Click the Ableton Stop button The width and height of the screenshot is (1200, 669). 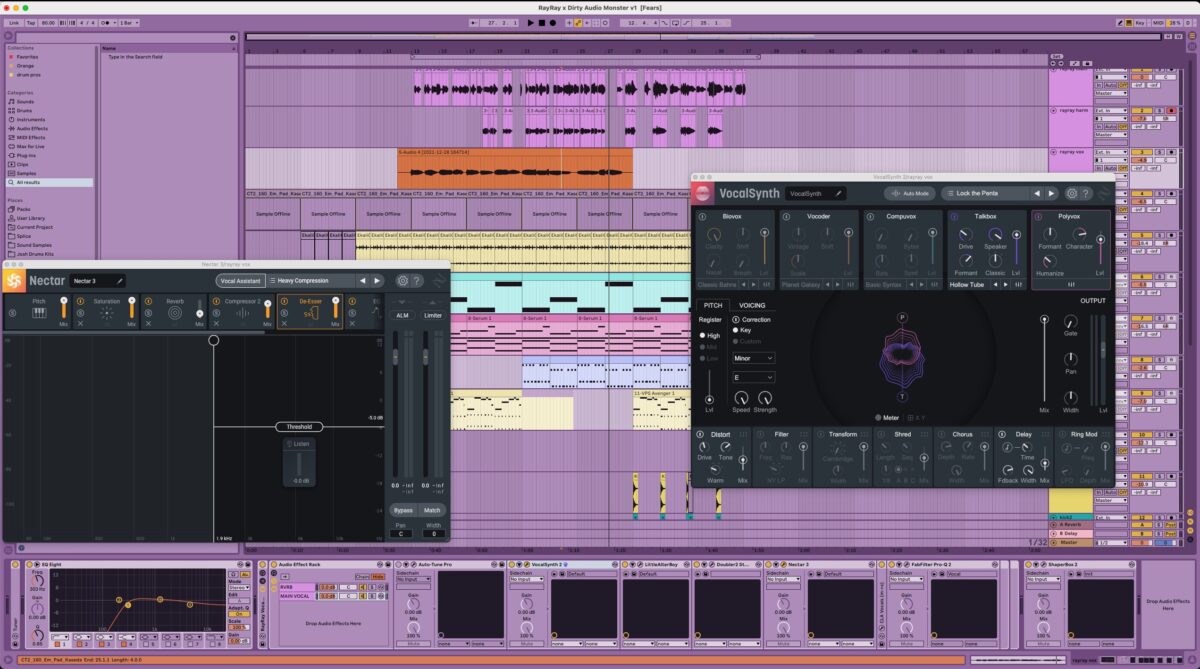pyautogui.click(x=542, y=22)
